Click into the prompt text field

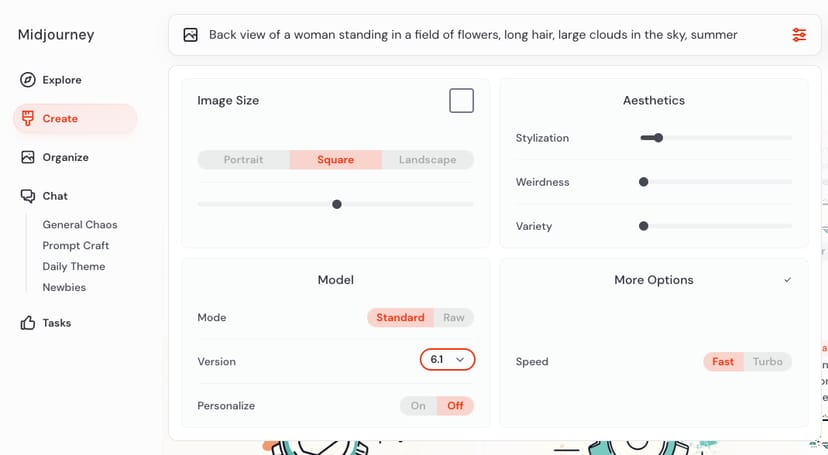[472, 35]
